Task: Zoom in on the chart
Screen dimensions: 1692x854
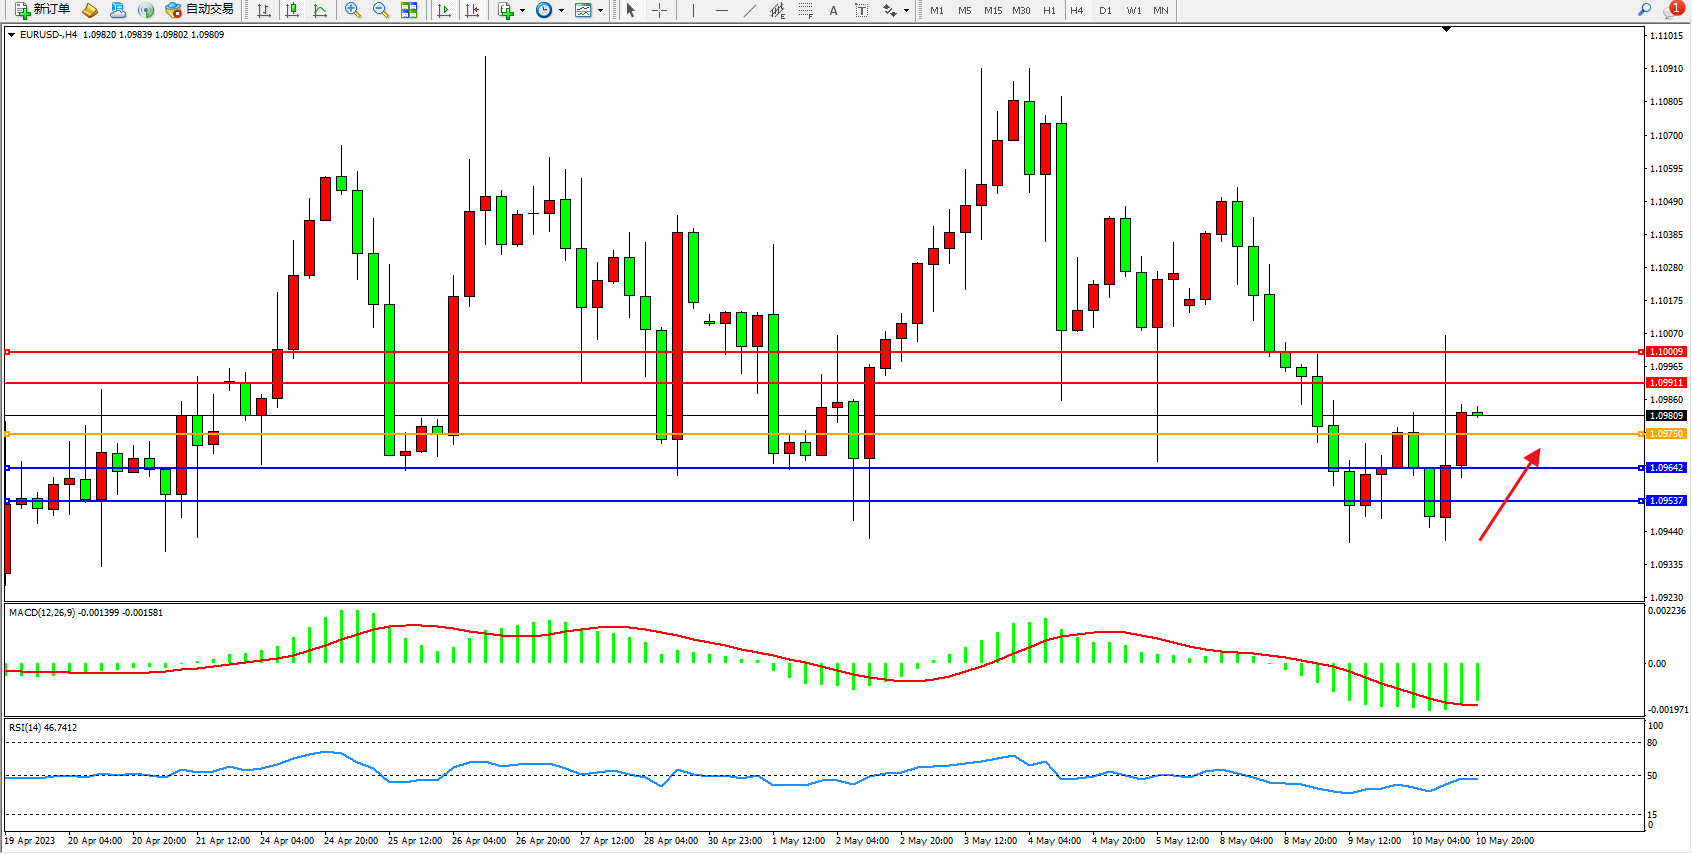Action: click(352, 10)
